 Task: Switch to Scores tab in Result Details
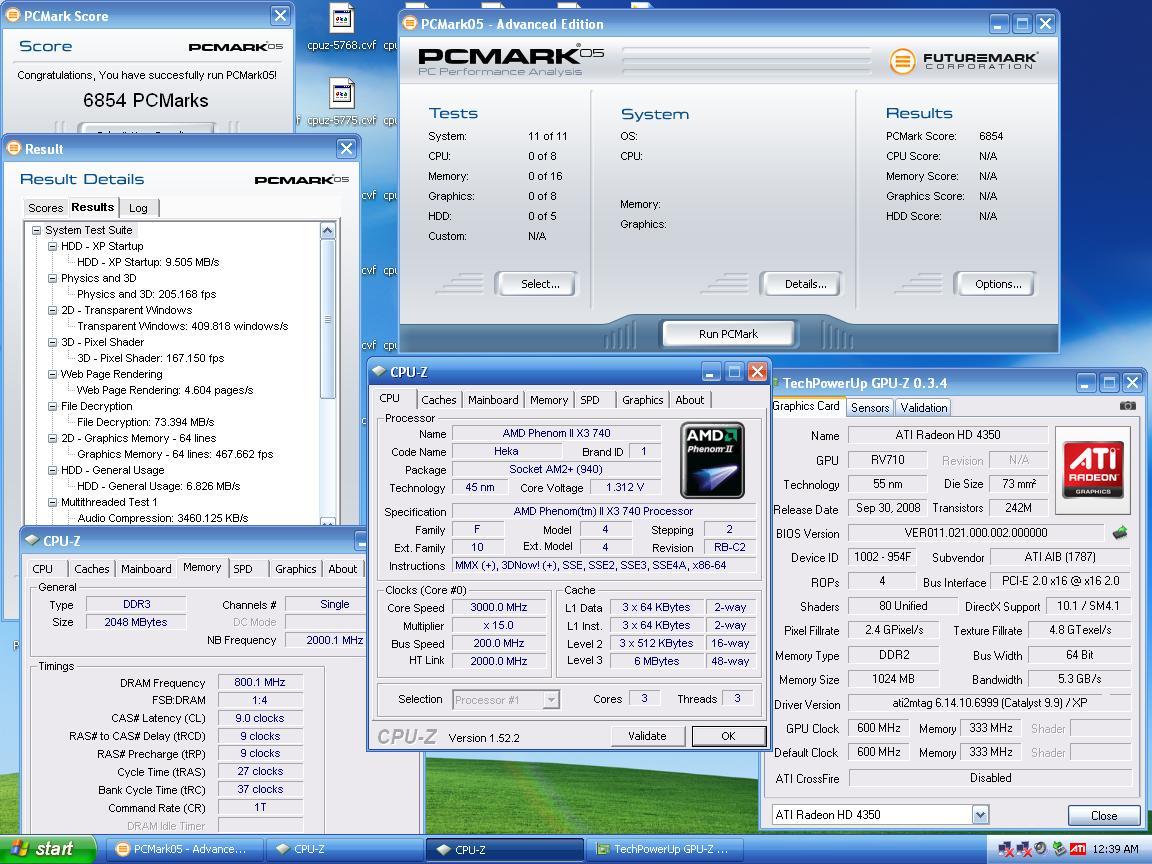pyautogui.click(x=46, y=208)
